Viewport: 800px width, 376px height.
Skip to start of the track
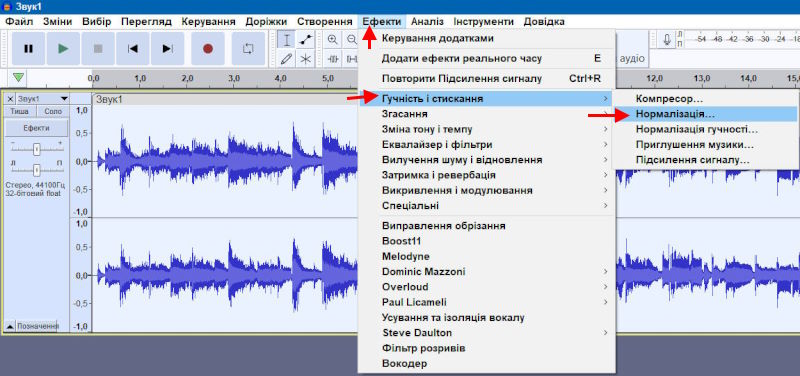pos(133,48)
